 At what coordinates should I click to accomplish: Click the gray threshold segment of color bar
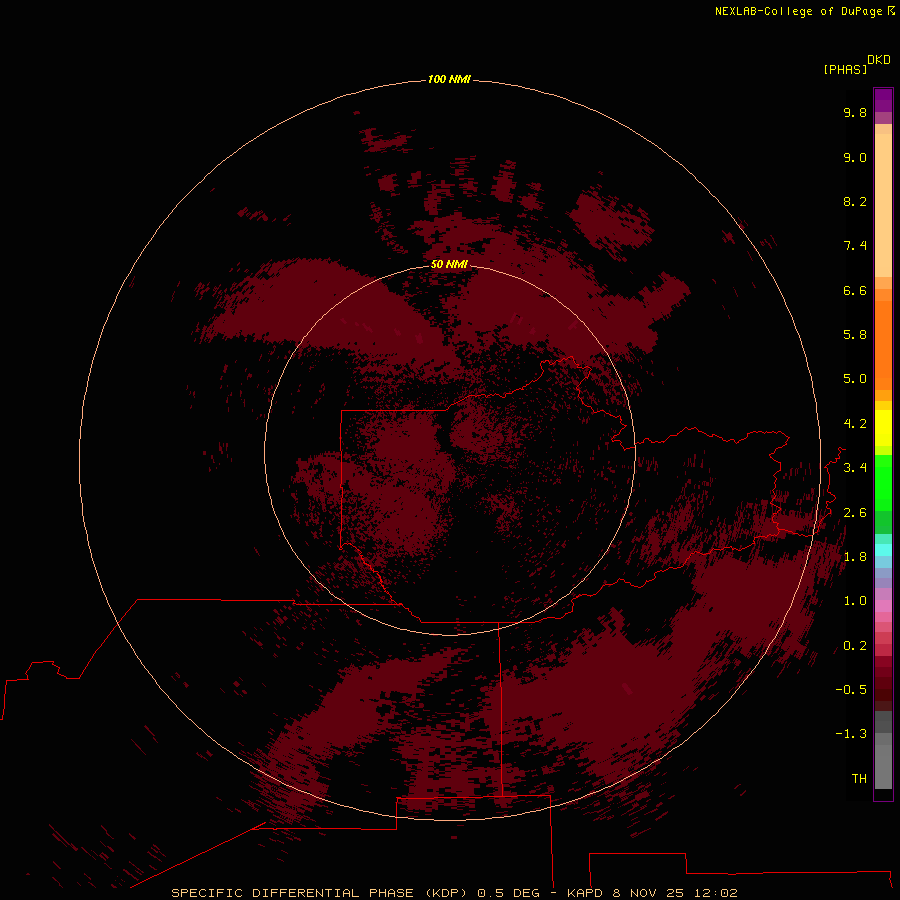[x=883, y=766]
